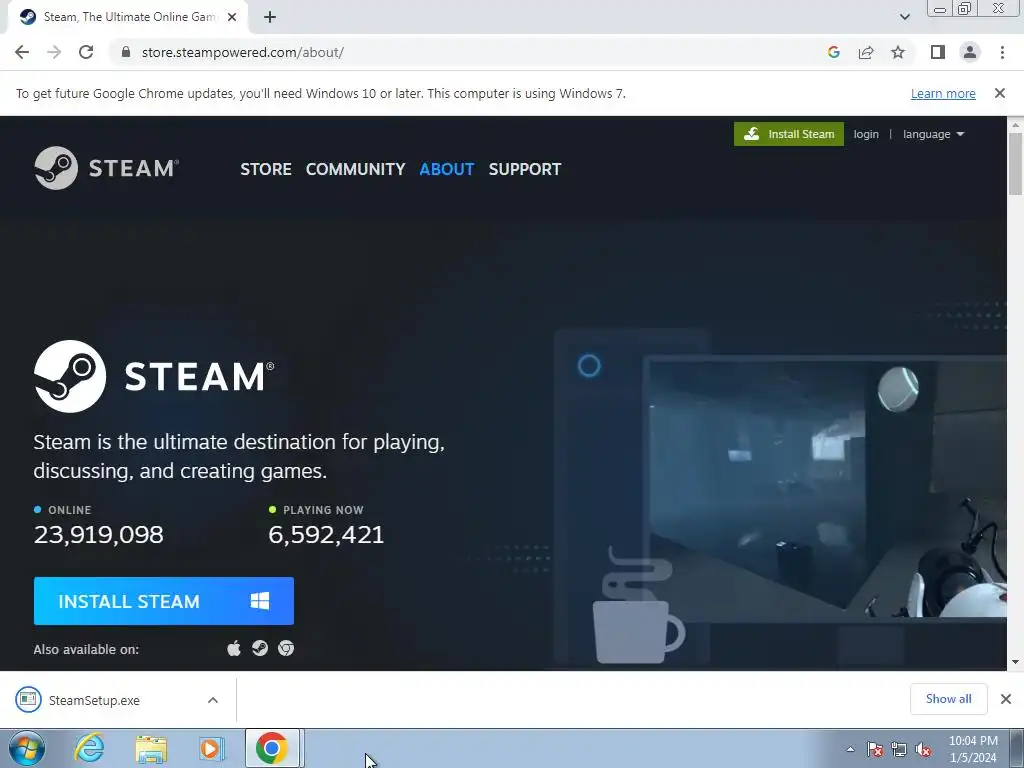Open Action Center flag icon
The width and height of the screenshot is (1024, 768).
[x=875, y=749]
